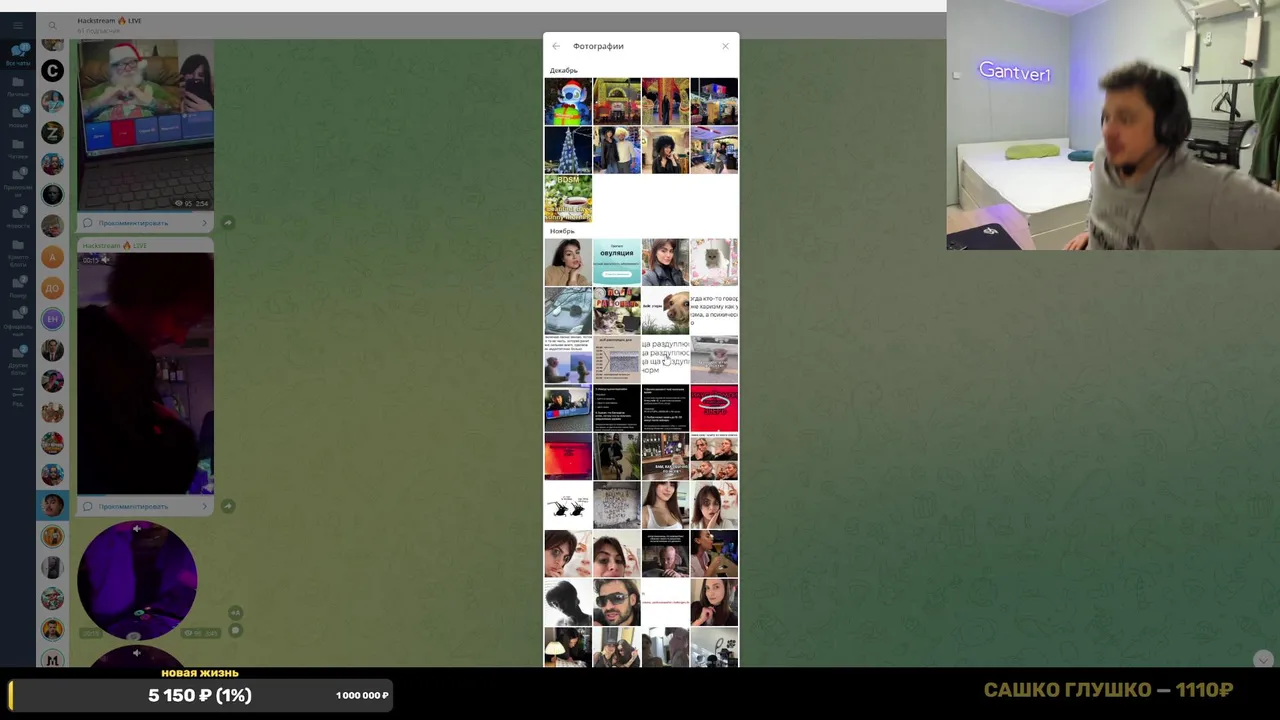Open the couple in fur hats photo
Viewport: 1280px width, 720px height.
617,150
